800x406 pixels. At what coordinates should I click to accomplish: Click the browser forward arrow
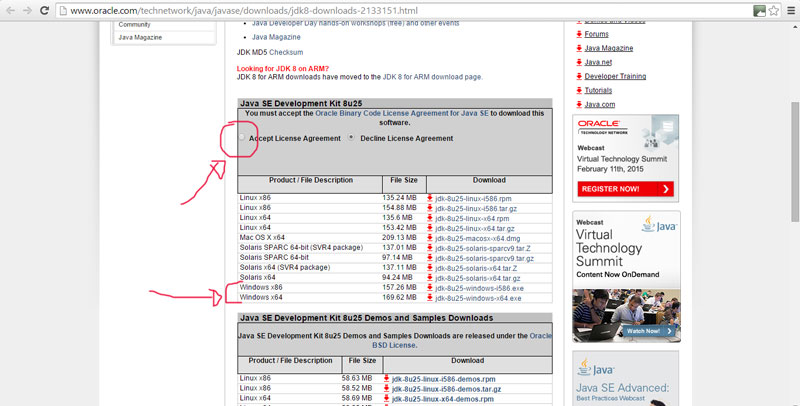pyautogui.click(x=27, y=10)
